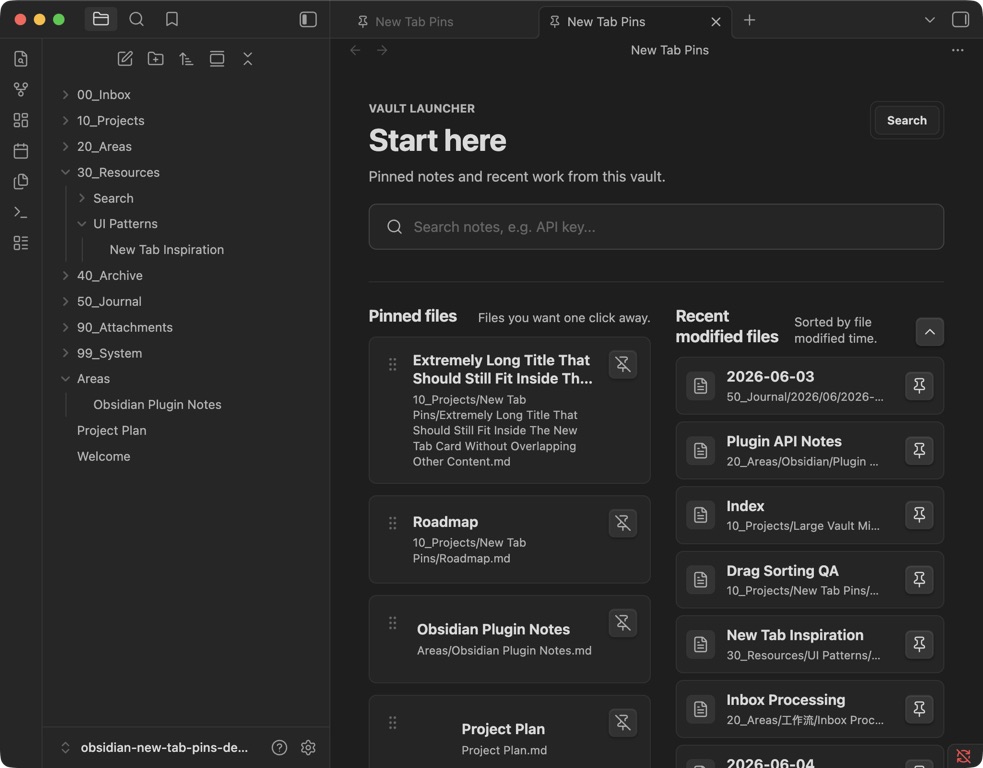Close the active New Tab Pins tab
Viewport: 983px width, 768px height.
point(716,22)
